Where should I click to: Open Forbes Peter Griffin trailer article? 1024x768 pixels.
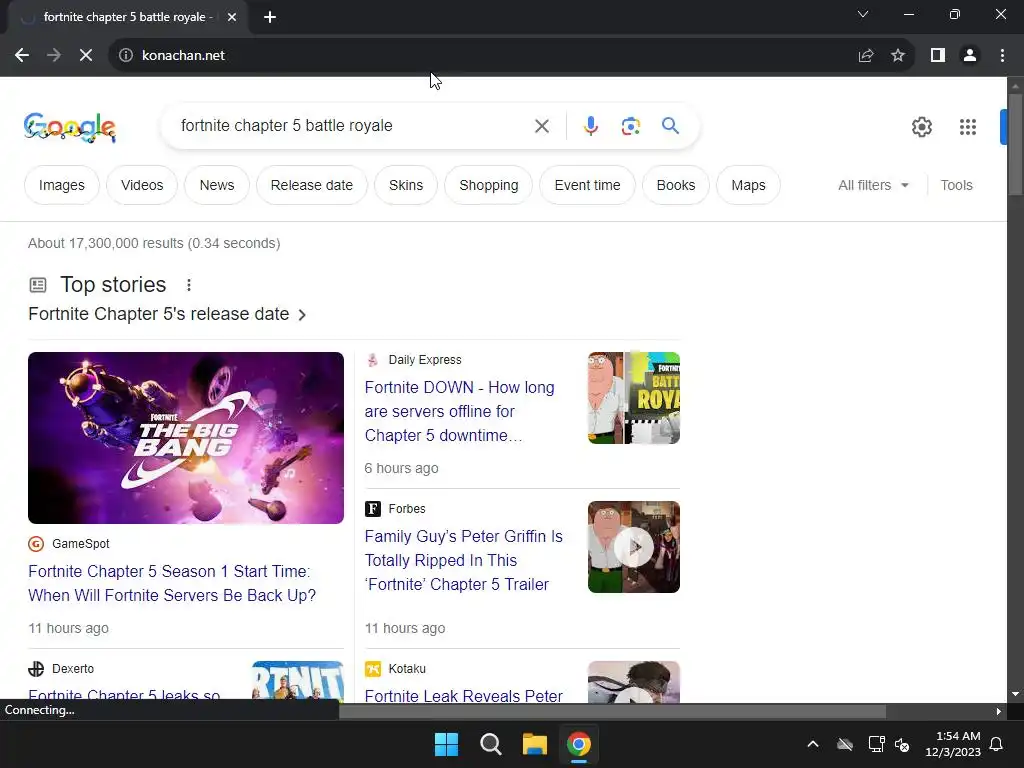point(463,560)
